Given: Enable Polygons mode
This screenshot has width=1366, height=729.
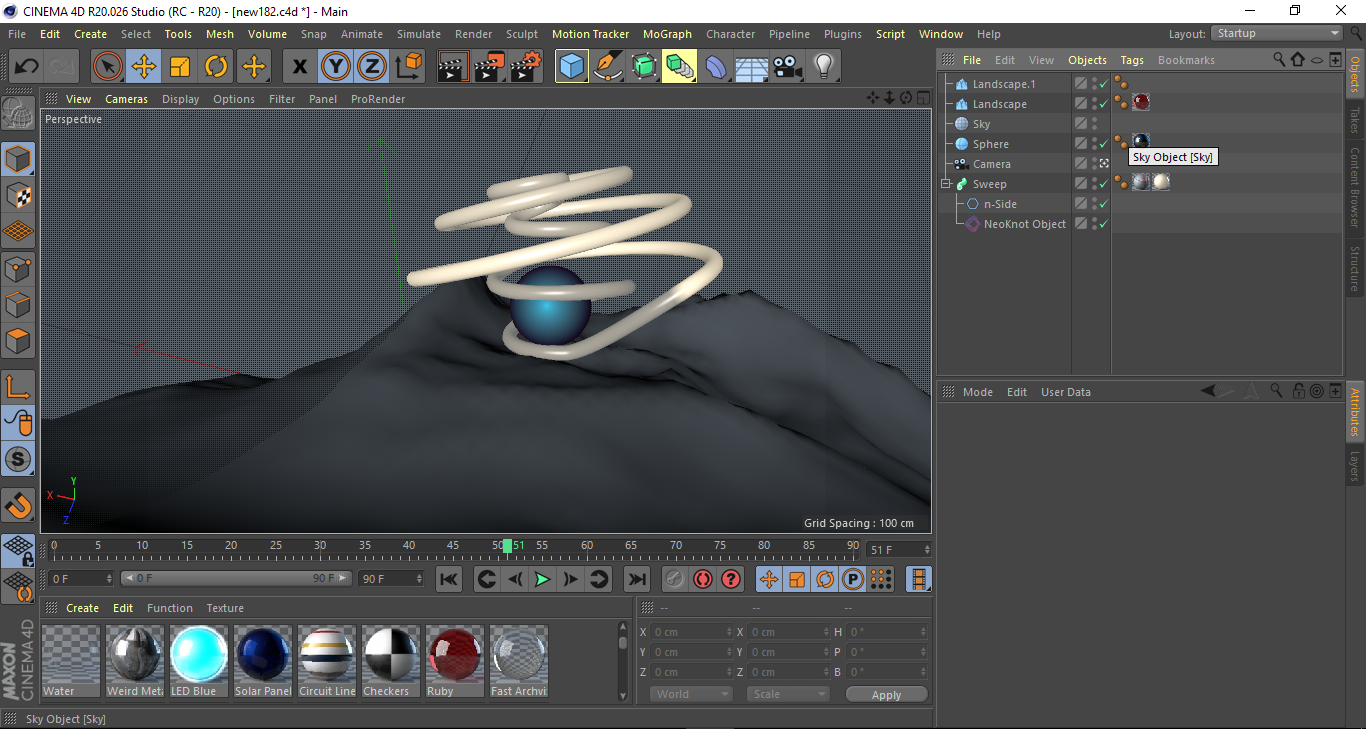Looking at the screenshot, I should tap(18, 340).
